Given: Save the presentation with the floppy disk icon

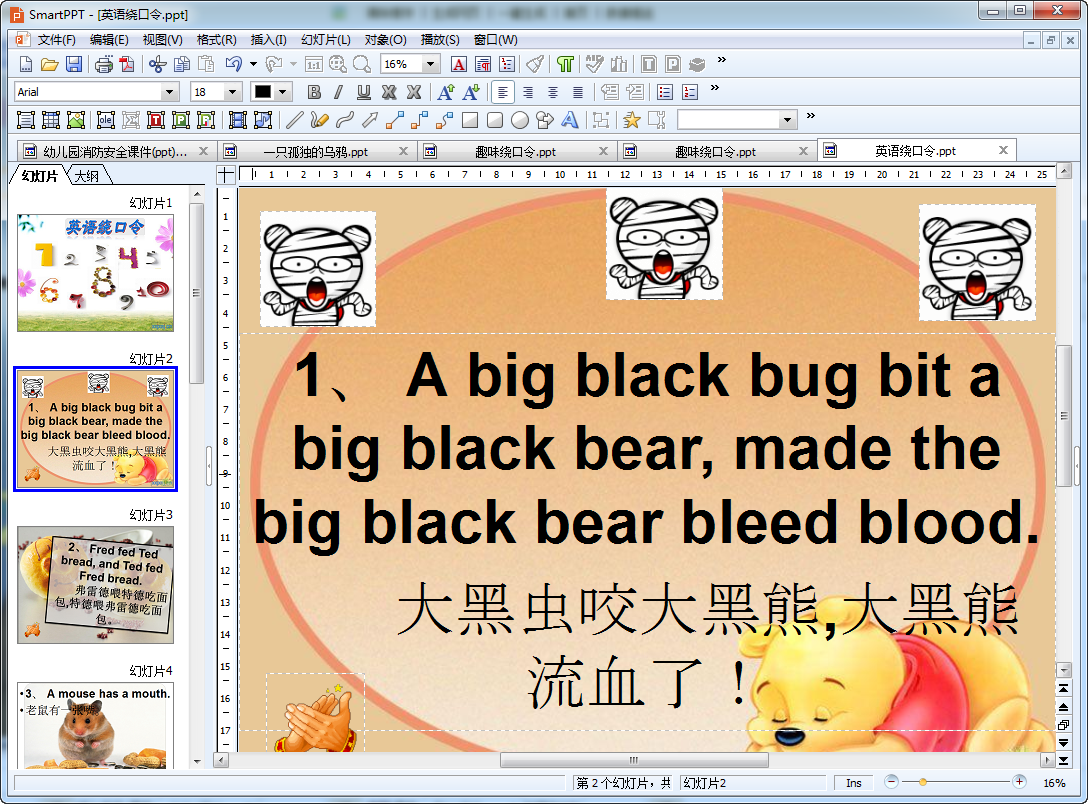Looking at the screenshot, I should (74, 65).
